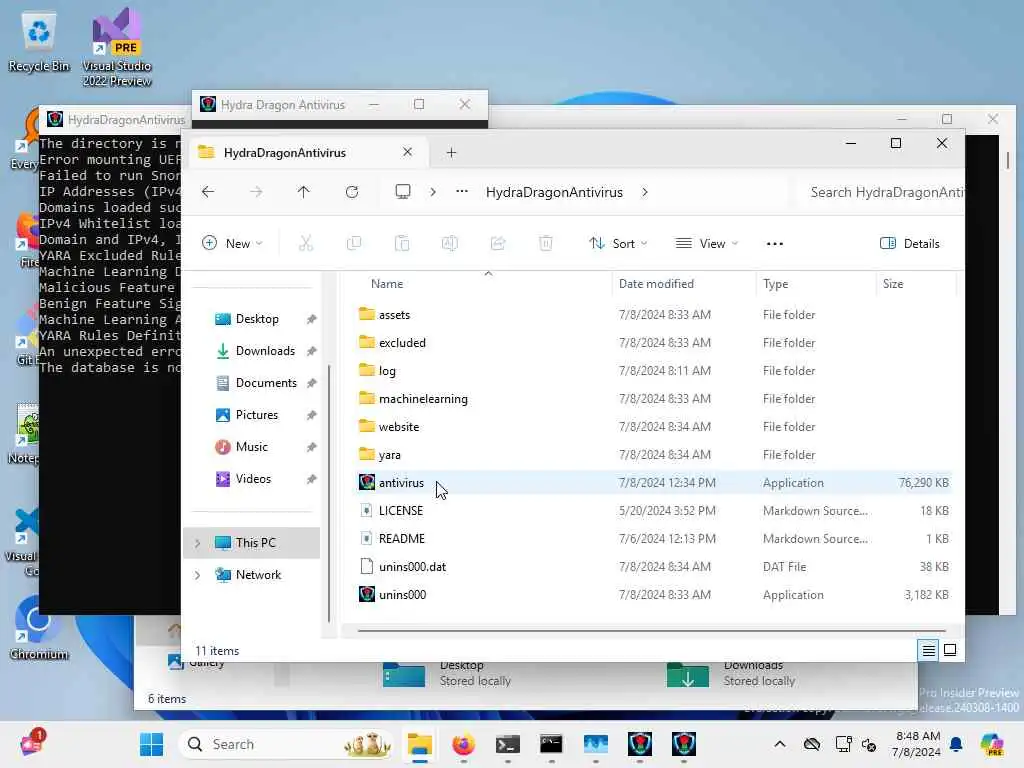The image size is (1024, 768).
Task: Add a new File Explorer tab
Action: coord(451,153)
